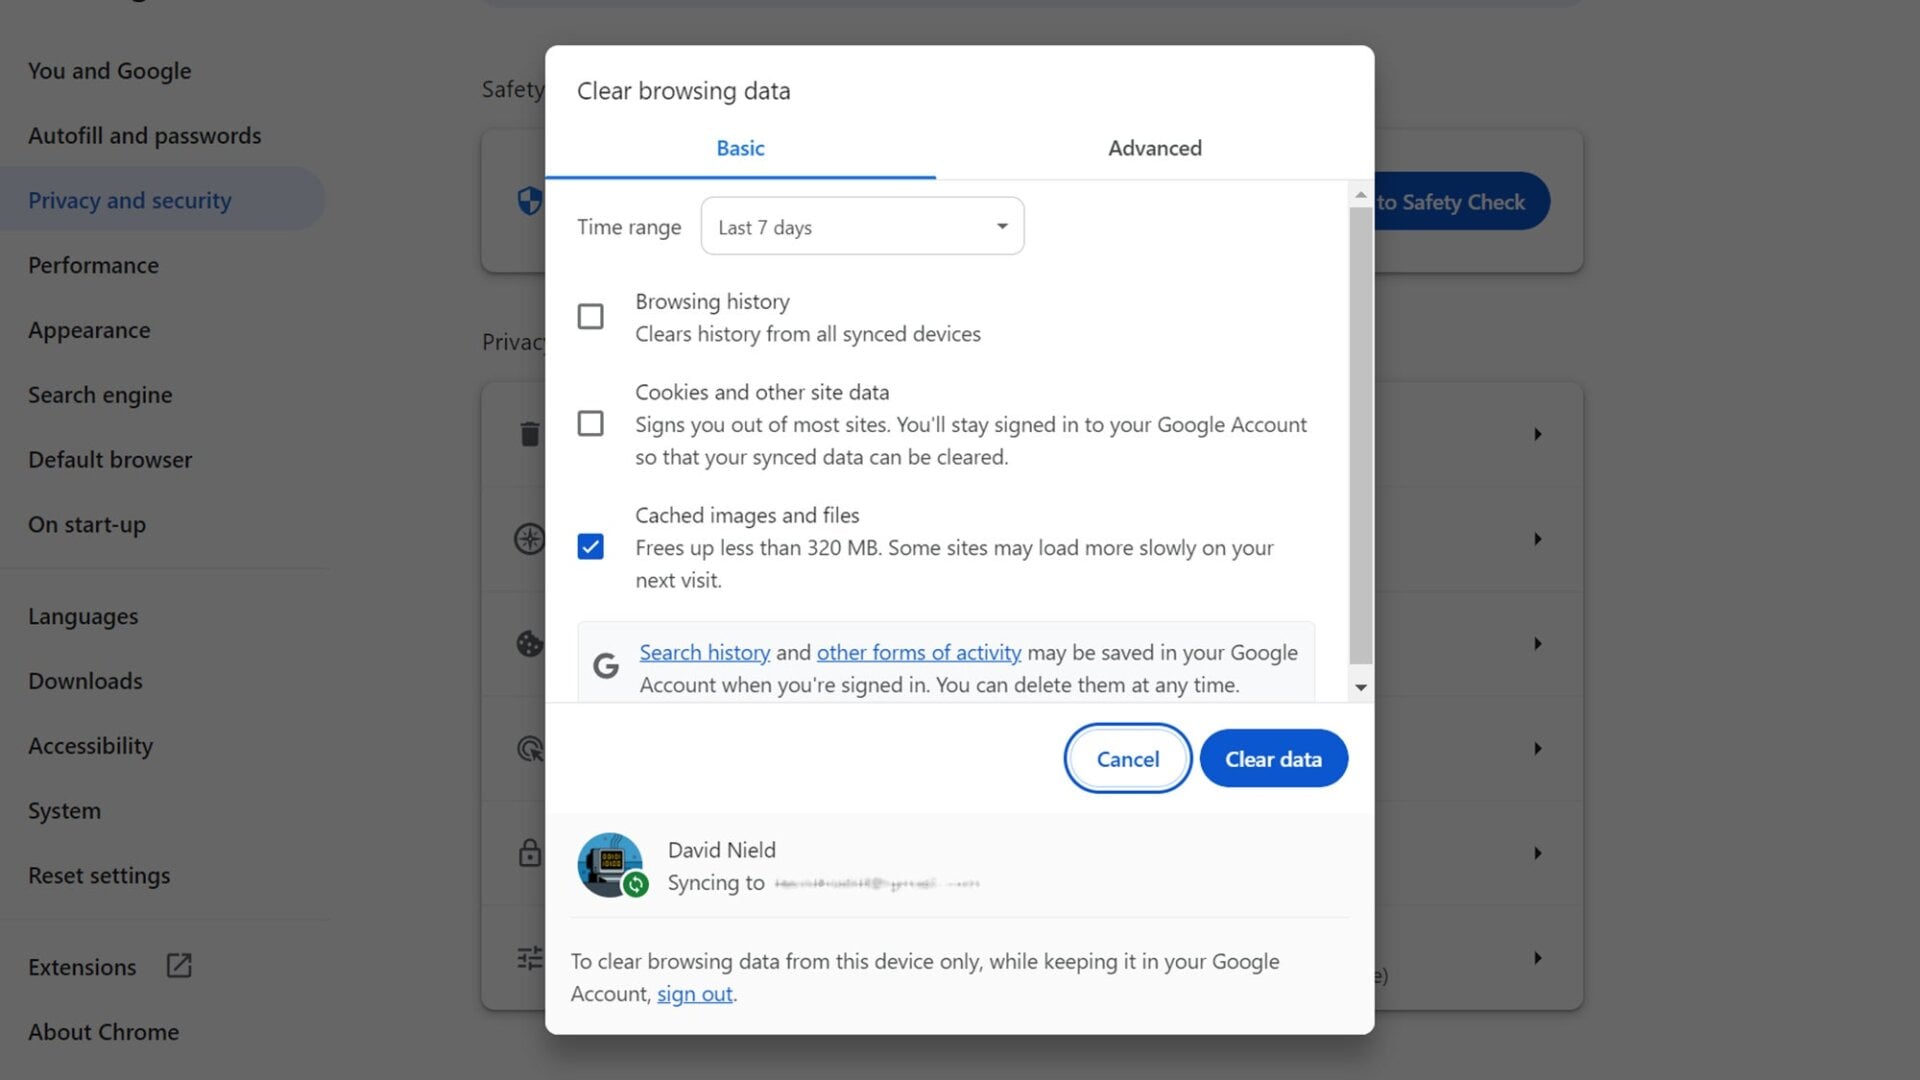Check the Browsing history checkbox
The image size is (1920, 1080).
[590, 317]
